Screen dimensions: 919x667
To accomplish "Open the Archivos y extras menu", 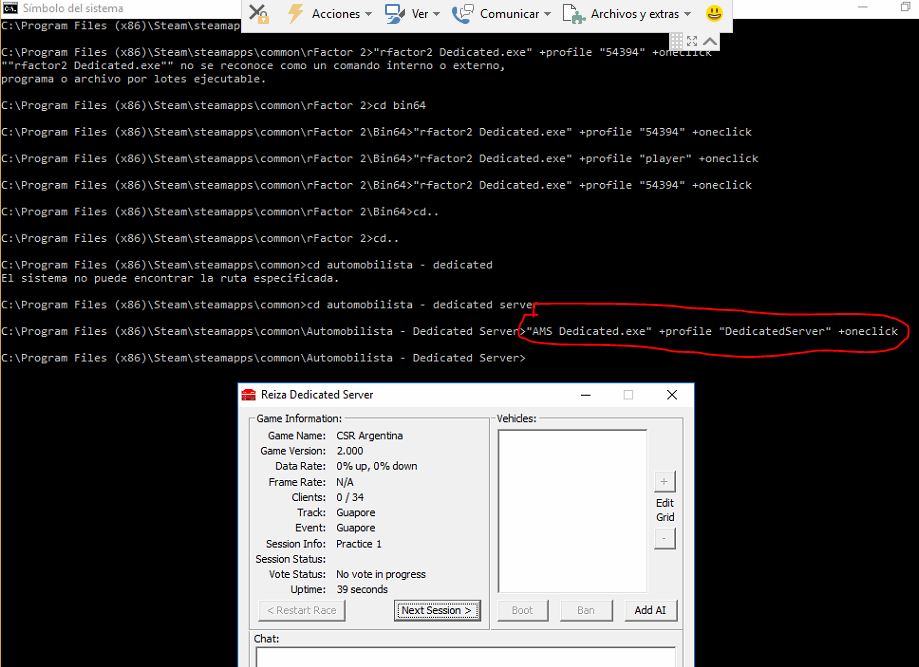I will coord(627,13).
